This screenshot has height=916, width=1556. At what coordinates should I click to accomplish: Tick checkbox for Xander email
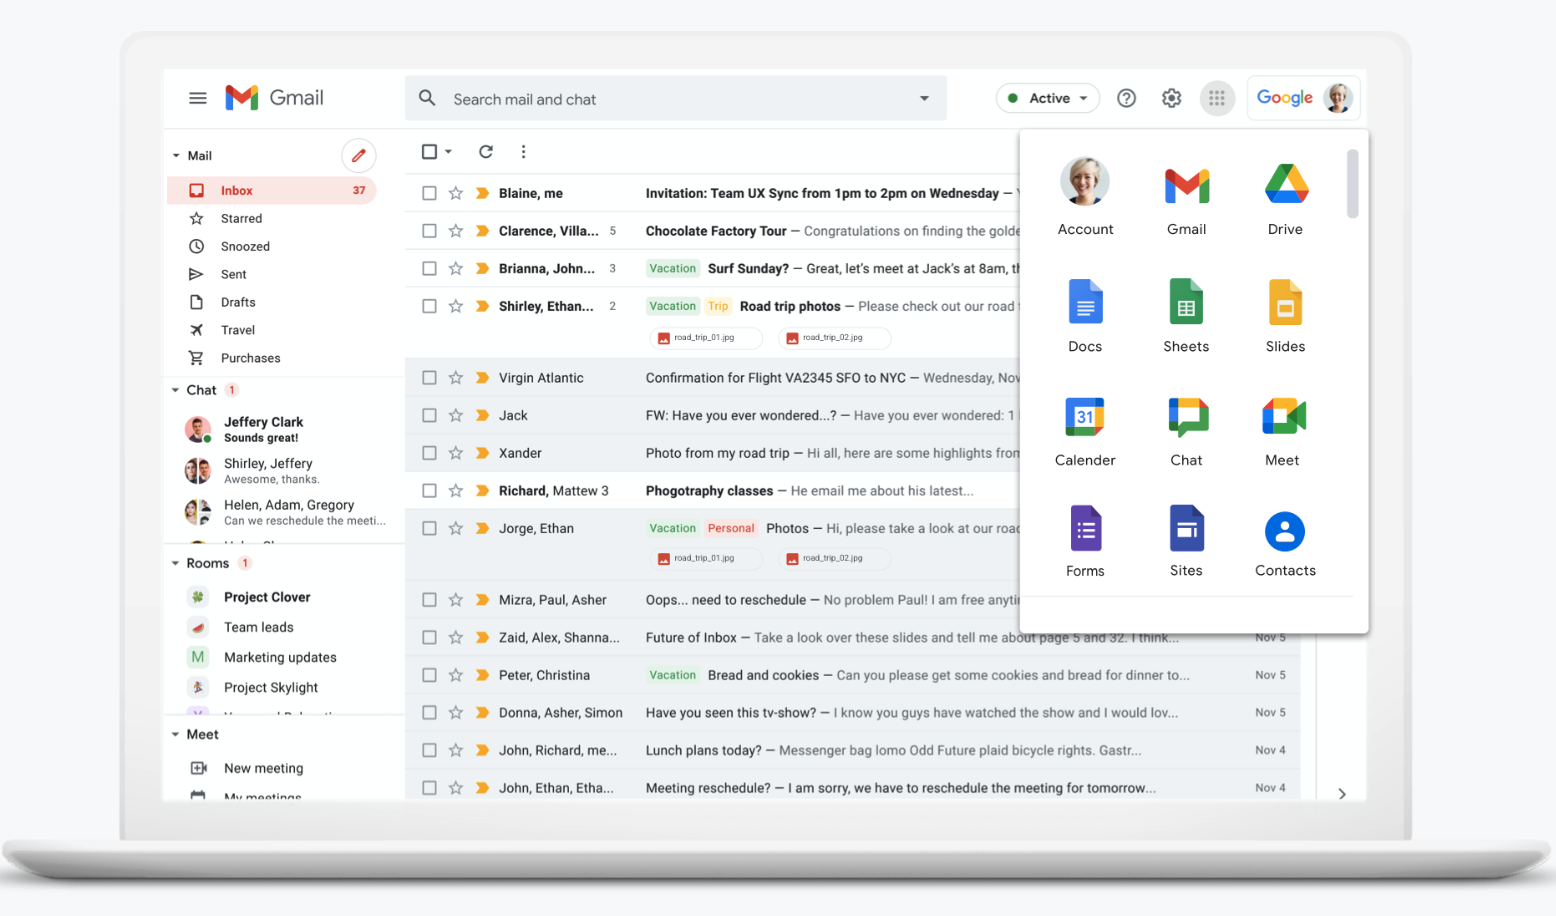point(429,453)
